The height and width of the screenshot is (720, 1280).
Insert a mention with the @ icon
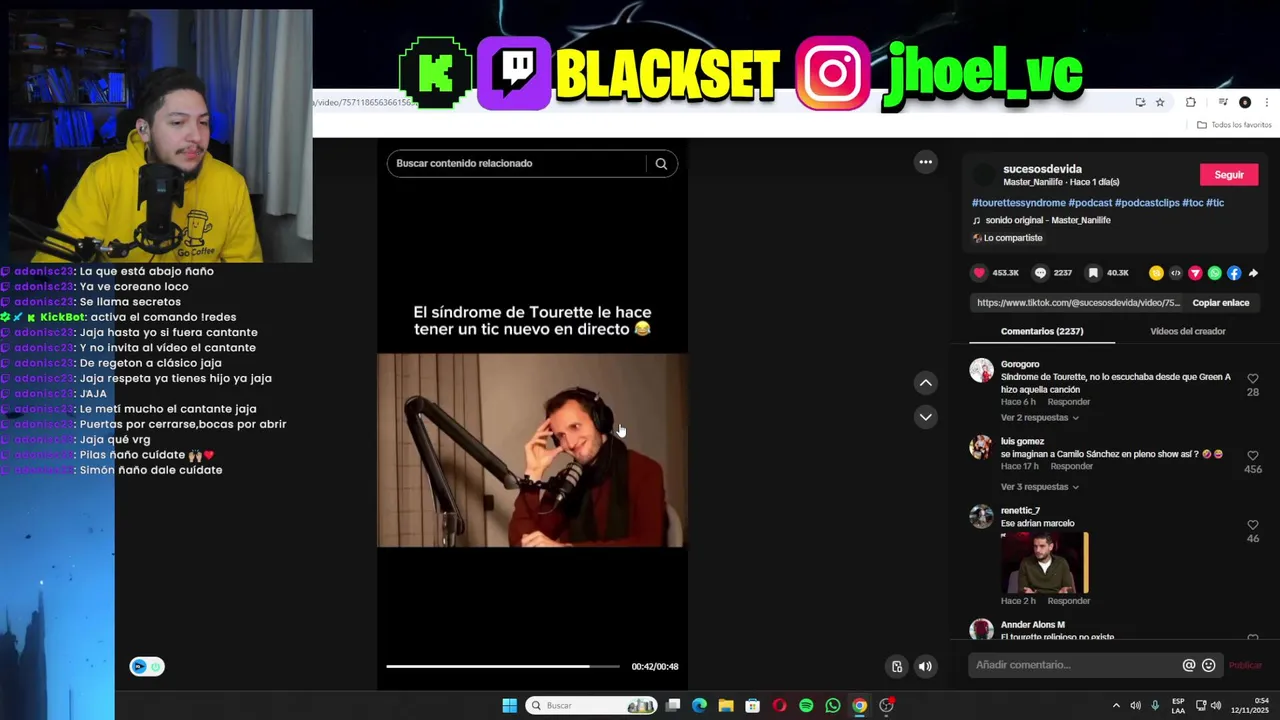click(1189, 665)
